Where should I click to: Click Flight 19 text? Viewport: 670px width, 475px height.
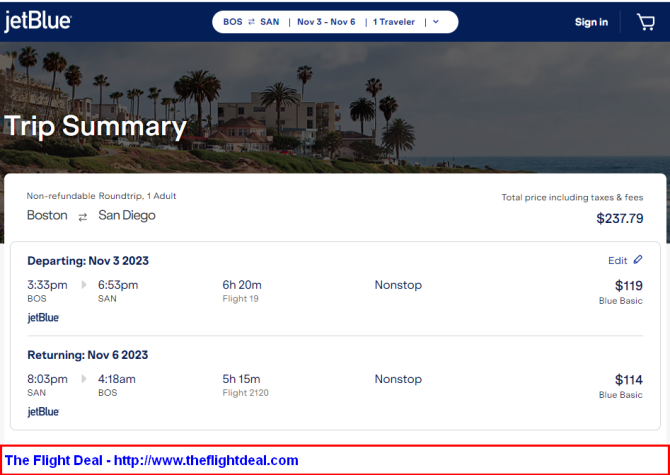pos(240,299)
